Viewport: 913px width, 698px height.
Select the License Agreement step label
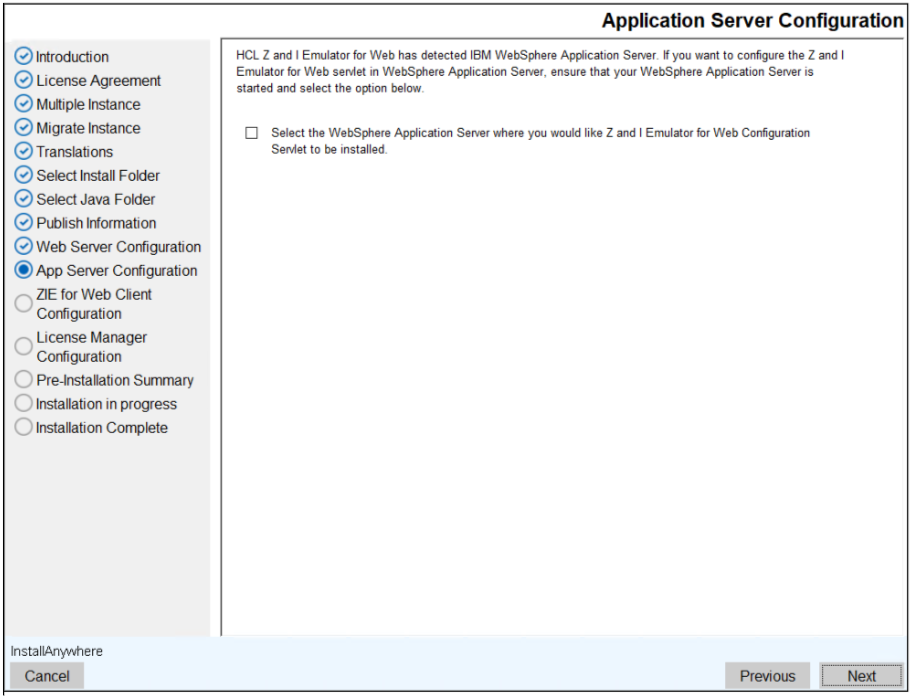[x=98, y=81]
